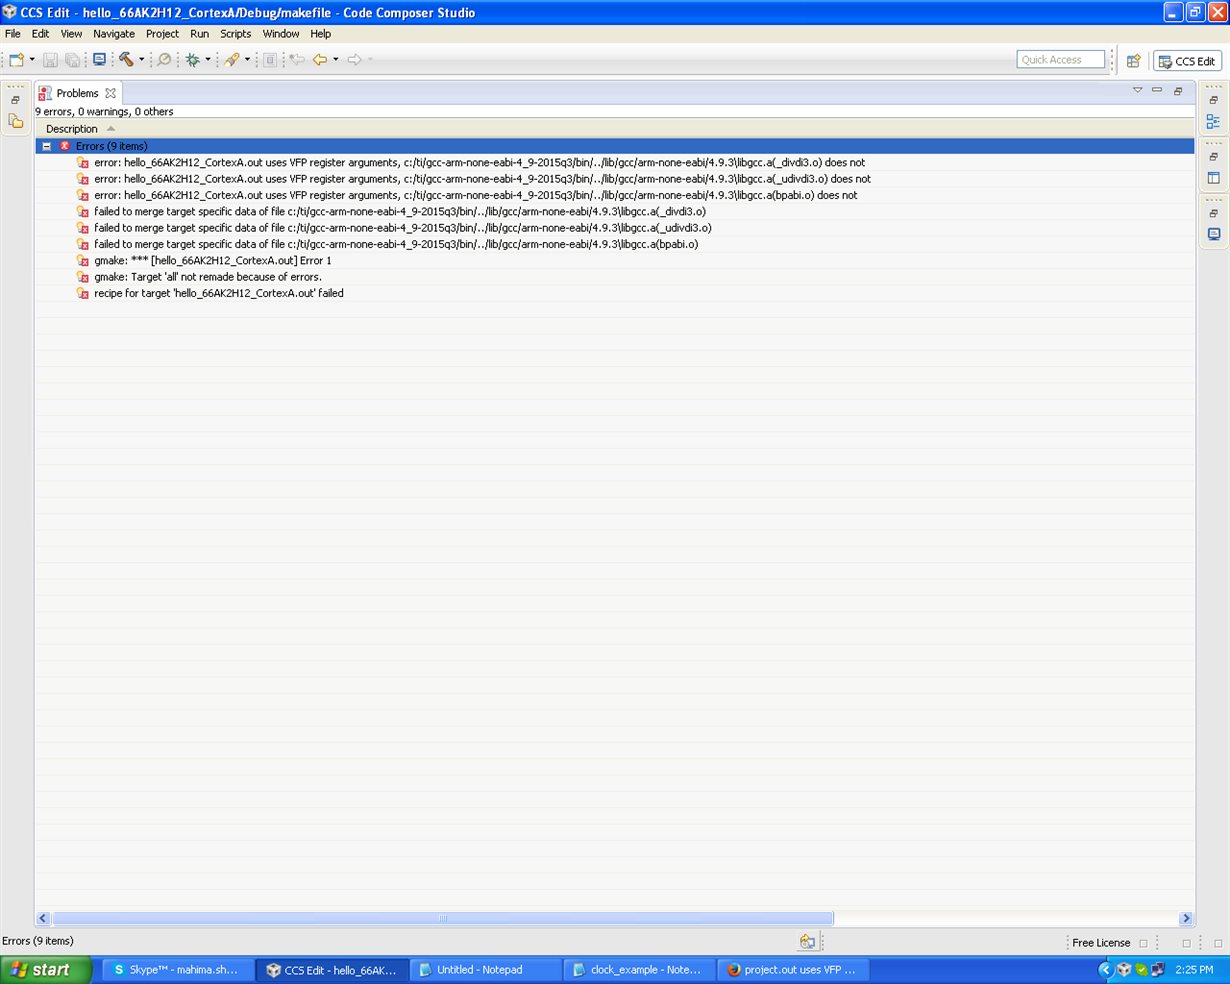
Task: Open the Console view icon in right sidebar
Action: [1213, 234]
